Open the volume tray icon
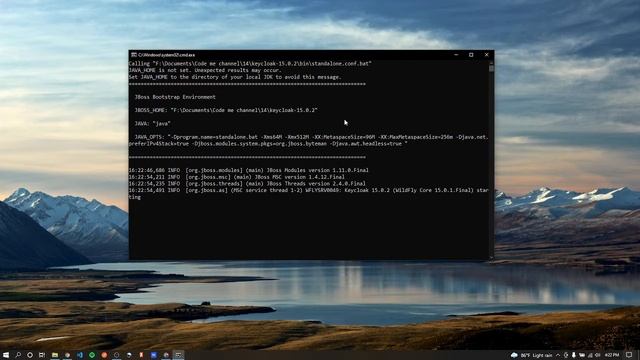 [598, 355]
